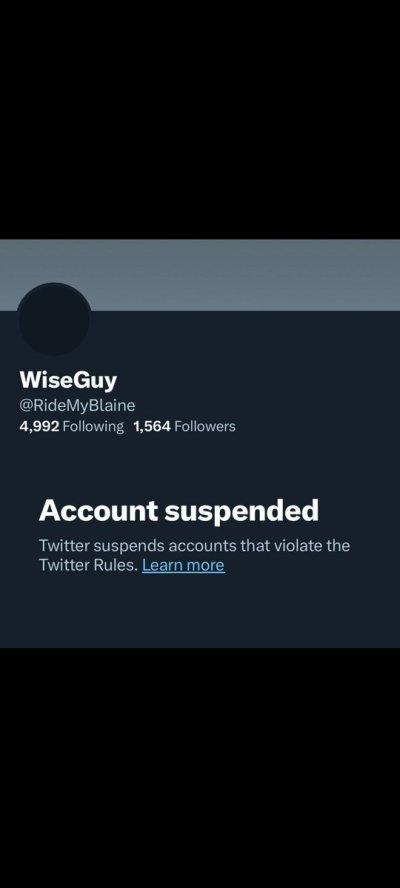Screen dimensions: 400x888
Task: Click the gray profile header banner
Action: point(200,275)
